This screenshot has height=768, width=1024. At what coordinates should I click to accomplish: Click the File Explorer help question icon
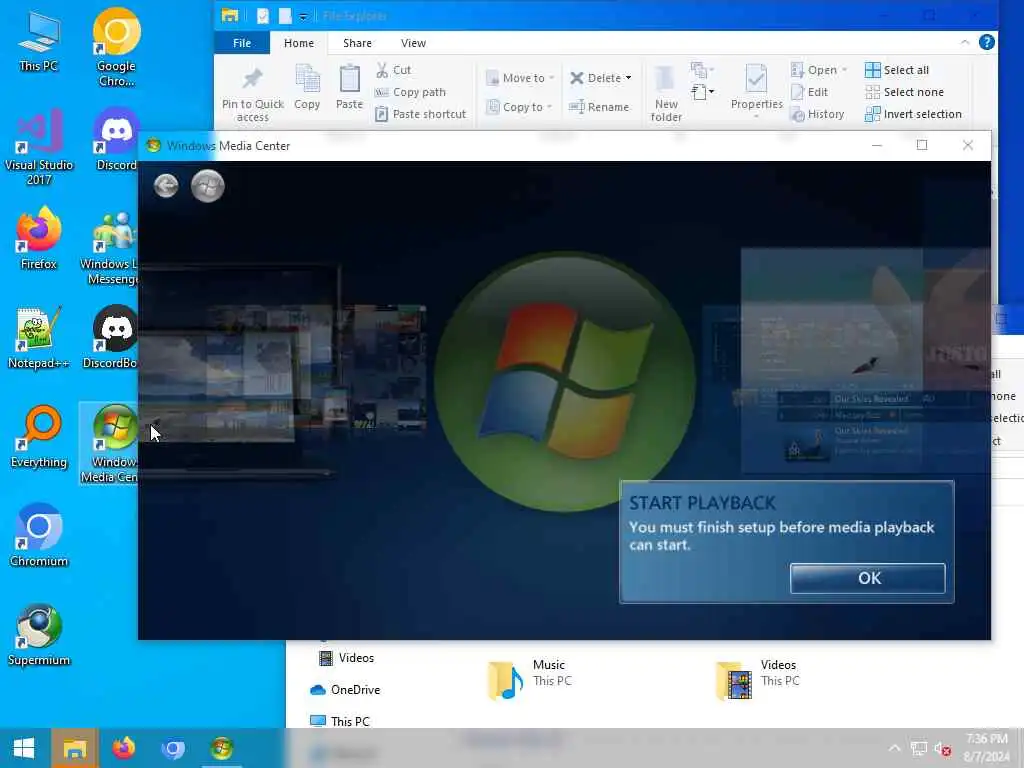[986, 42]
